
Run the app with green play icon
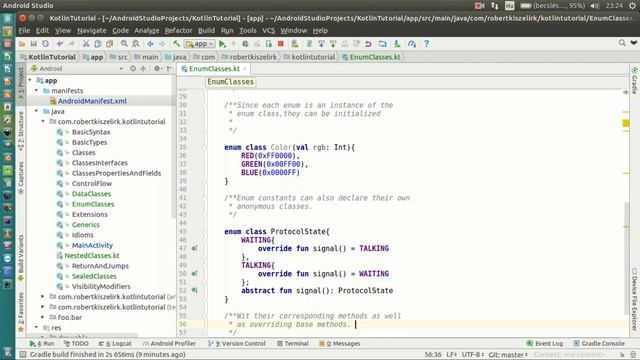[222, 44]
